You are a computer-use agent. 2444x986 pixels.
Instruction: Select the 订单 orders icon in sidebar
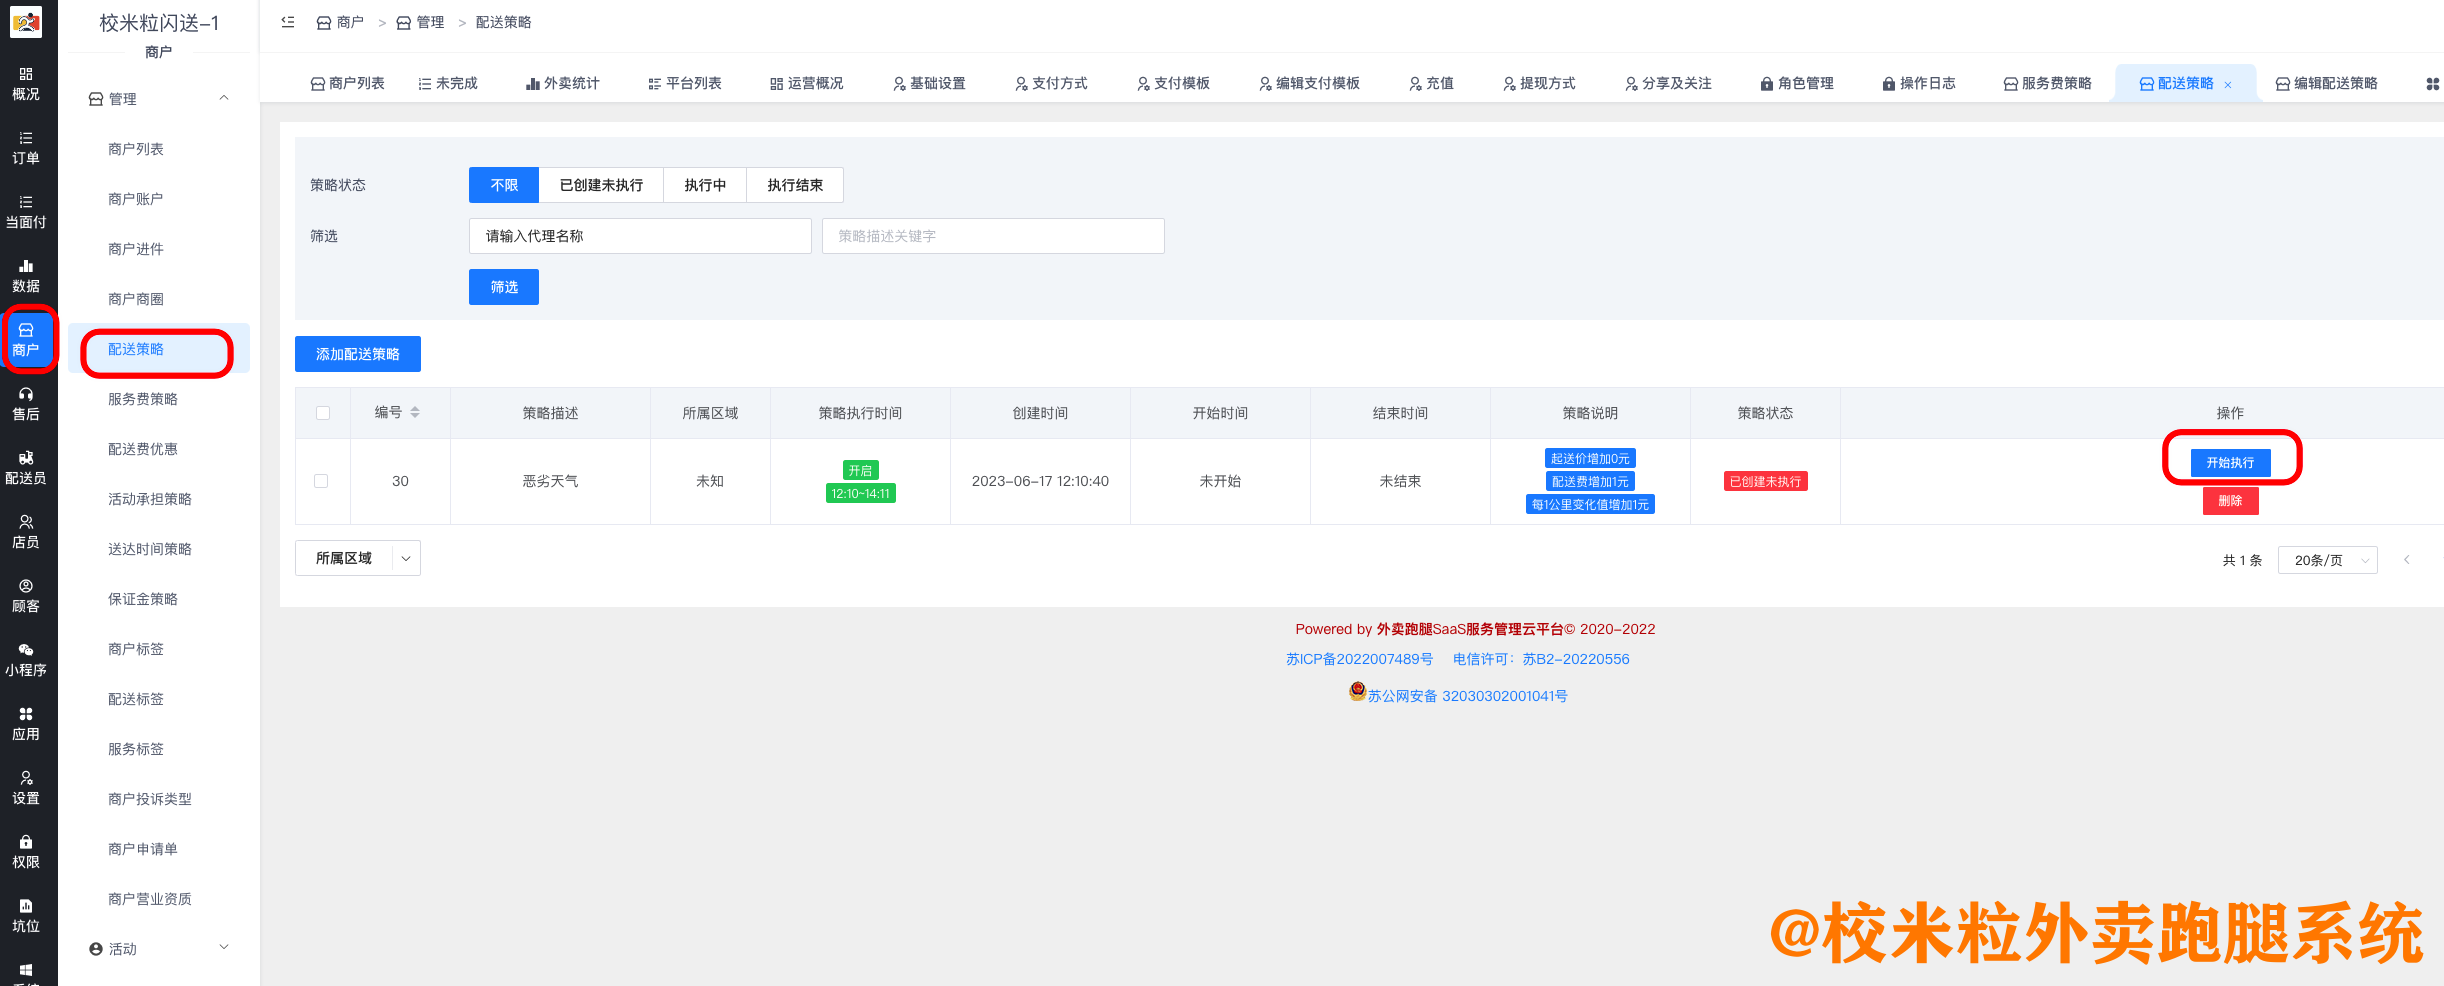tap(27, 148)
